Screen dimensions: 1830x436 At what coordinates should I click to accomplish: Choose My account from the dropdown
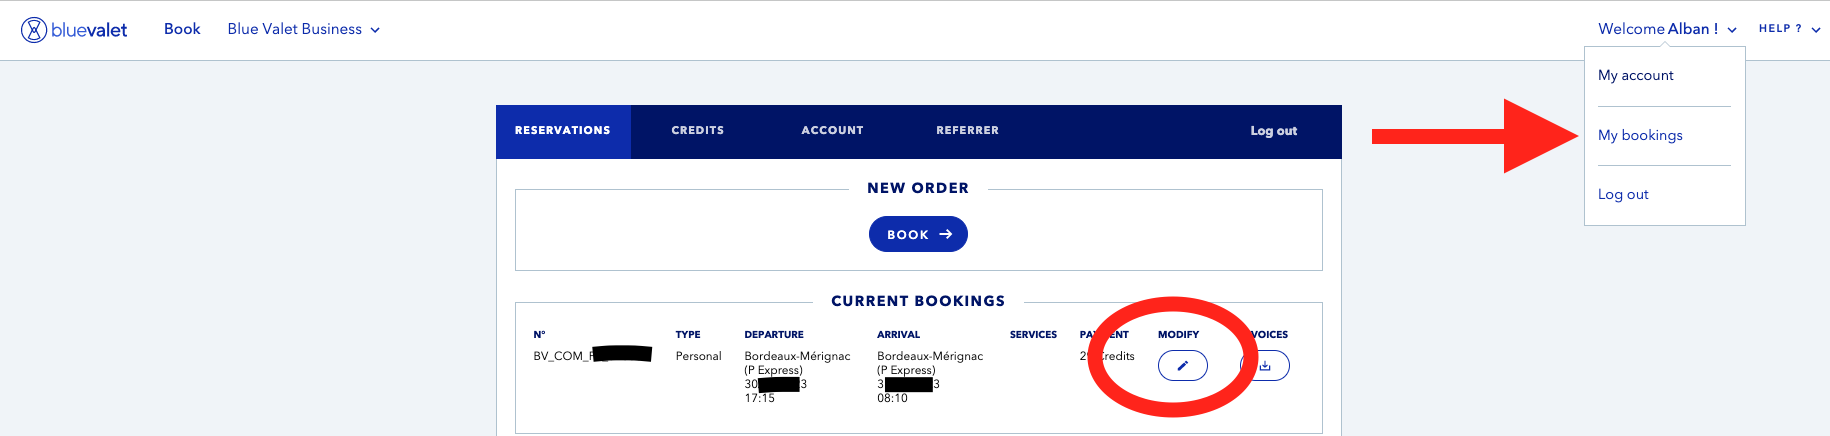coord(1636,75)
